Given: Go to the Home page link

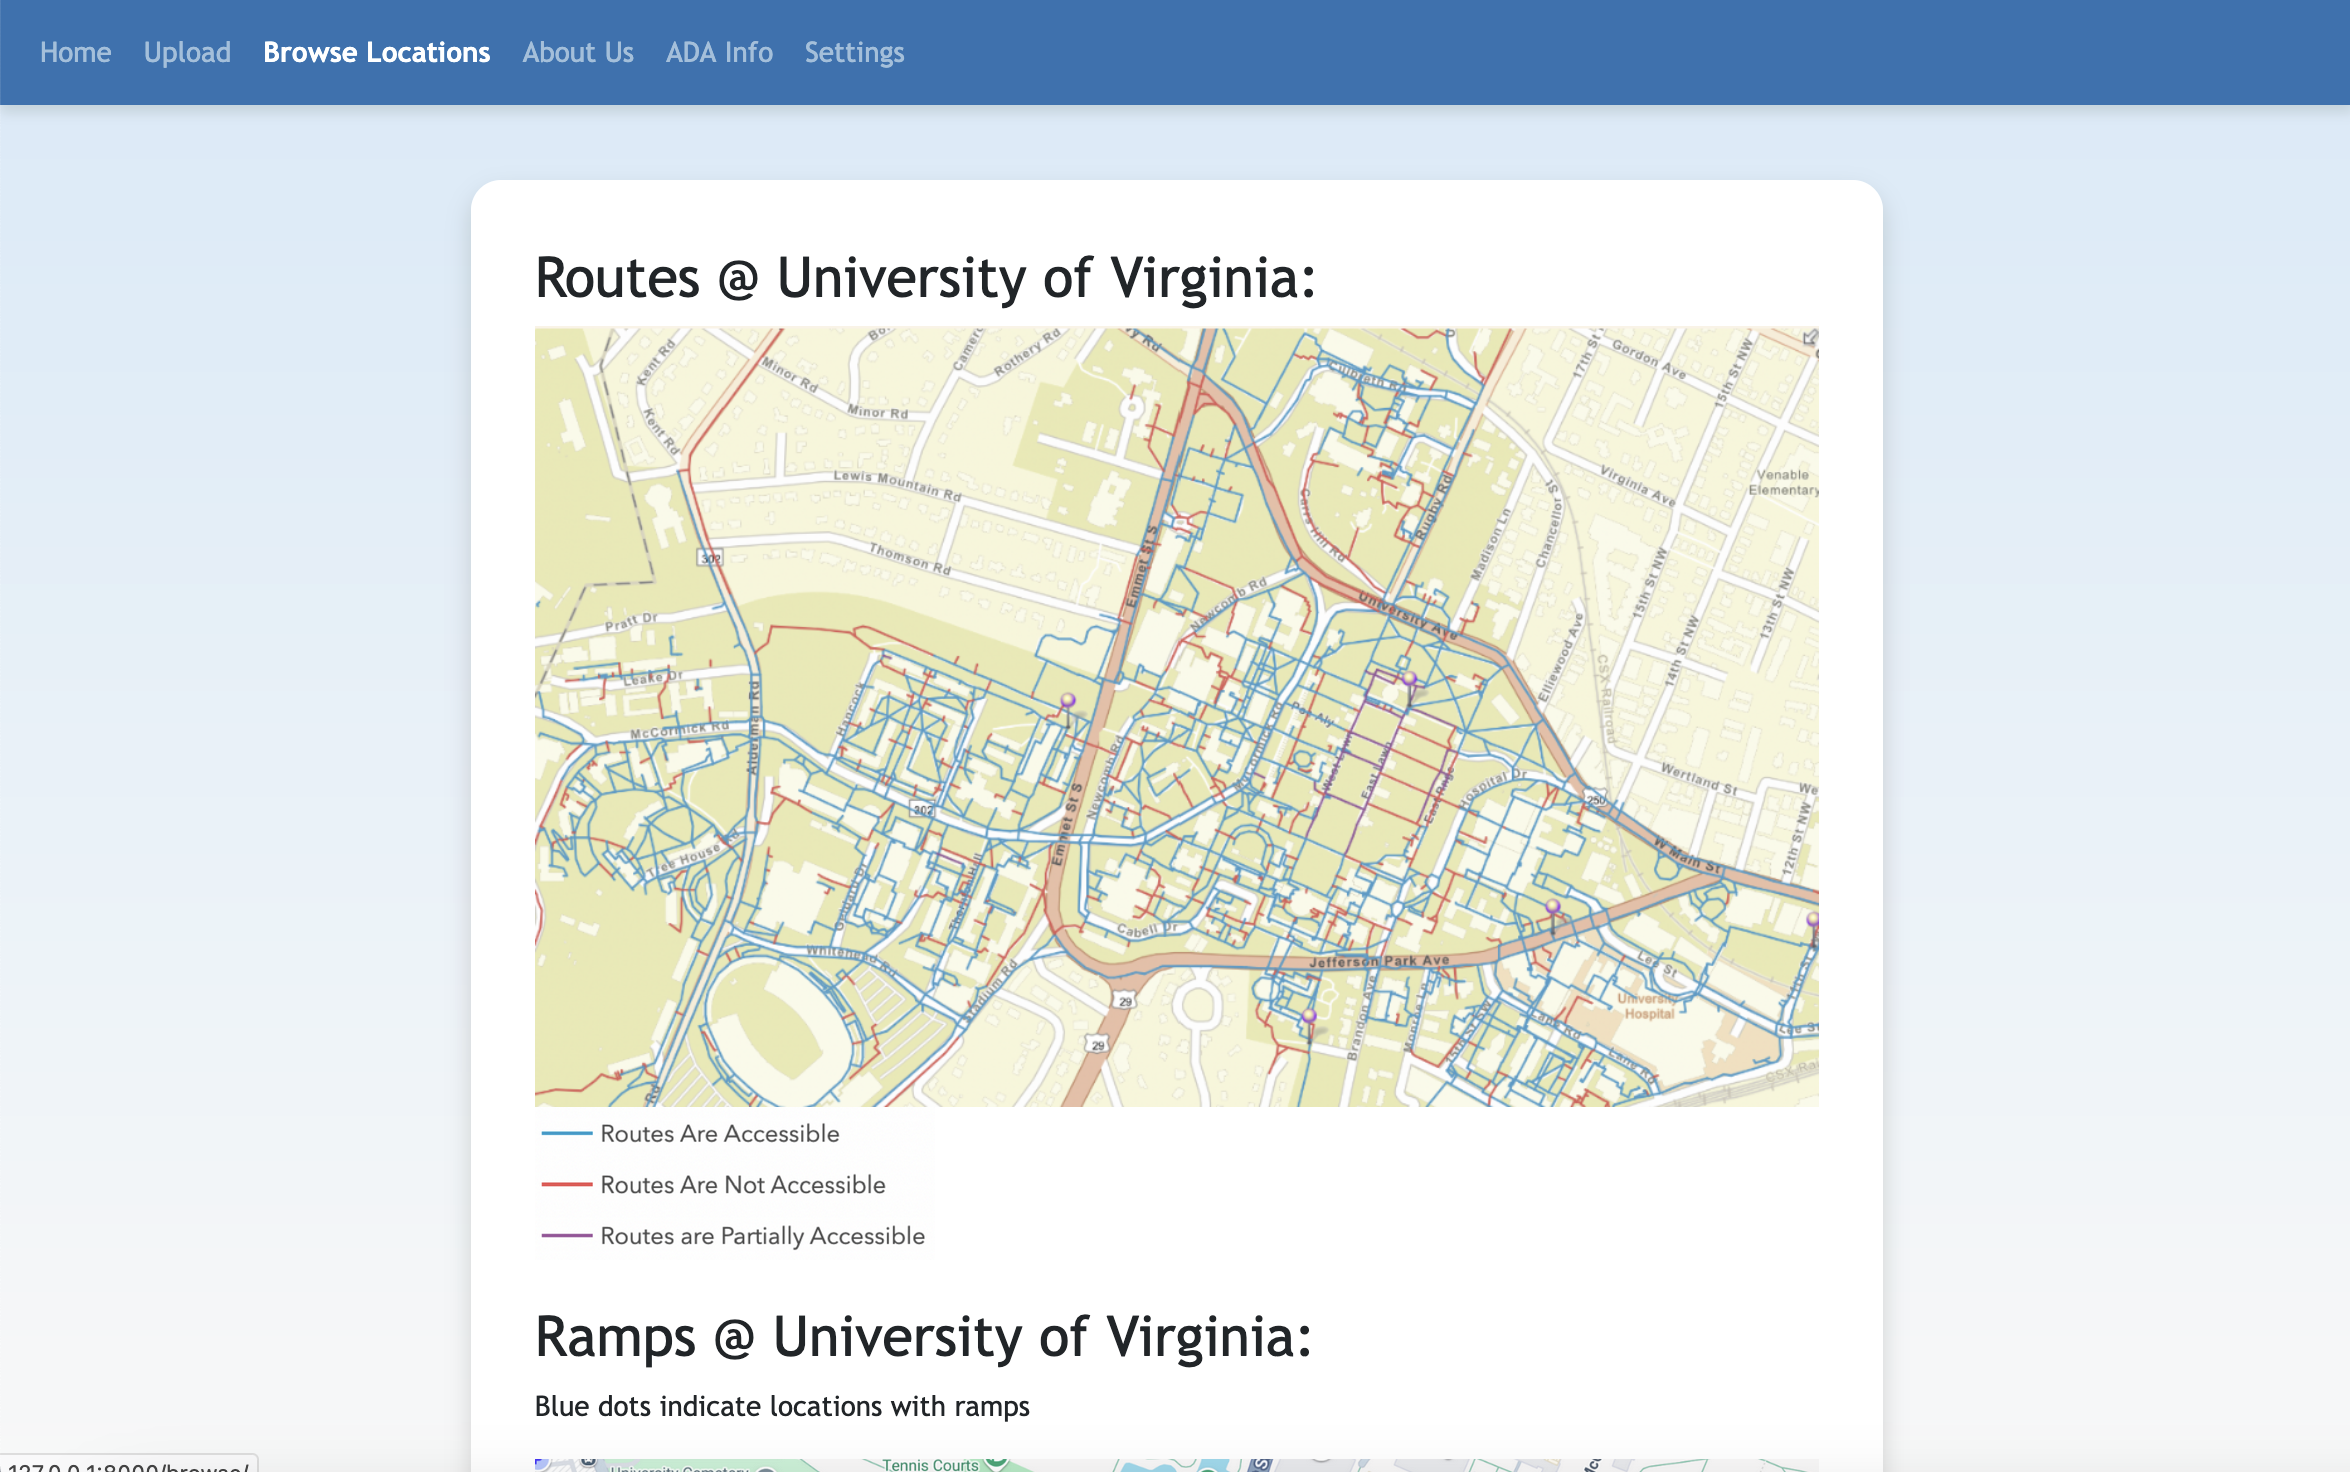Looking at the screenshot, I should point(75,52).
